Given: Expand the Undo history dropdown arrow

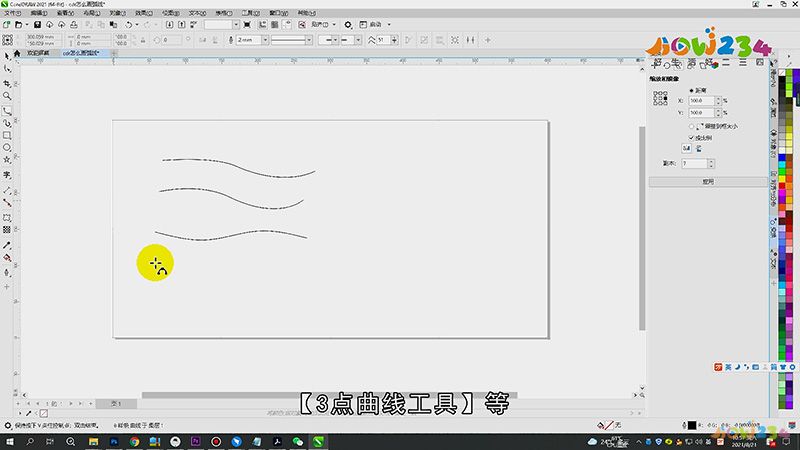Looking at the screenshot, I should [x=137, y=24].
